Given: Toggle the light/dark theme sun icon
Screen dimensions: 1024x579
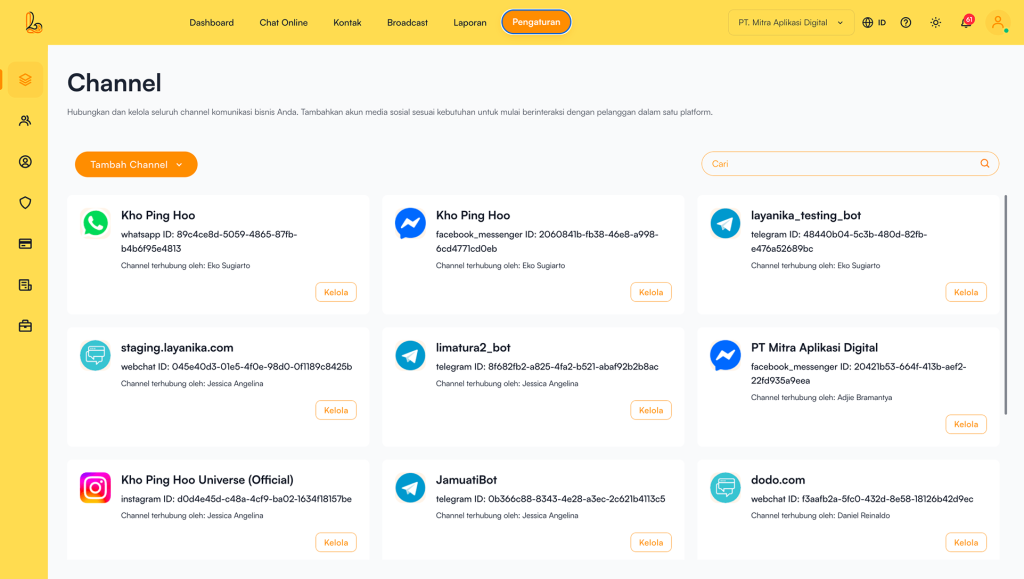Looking at the screenshot, I should pyautogui.click(x=935, y=22).
